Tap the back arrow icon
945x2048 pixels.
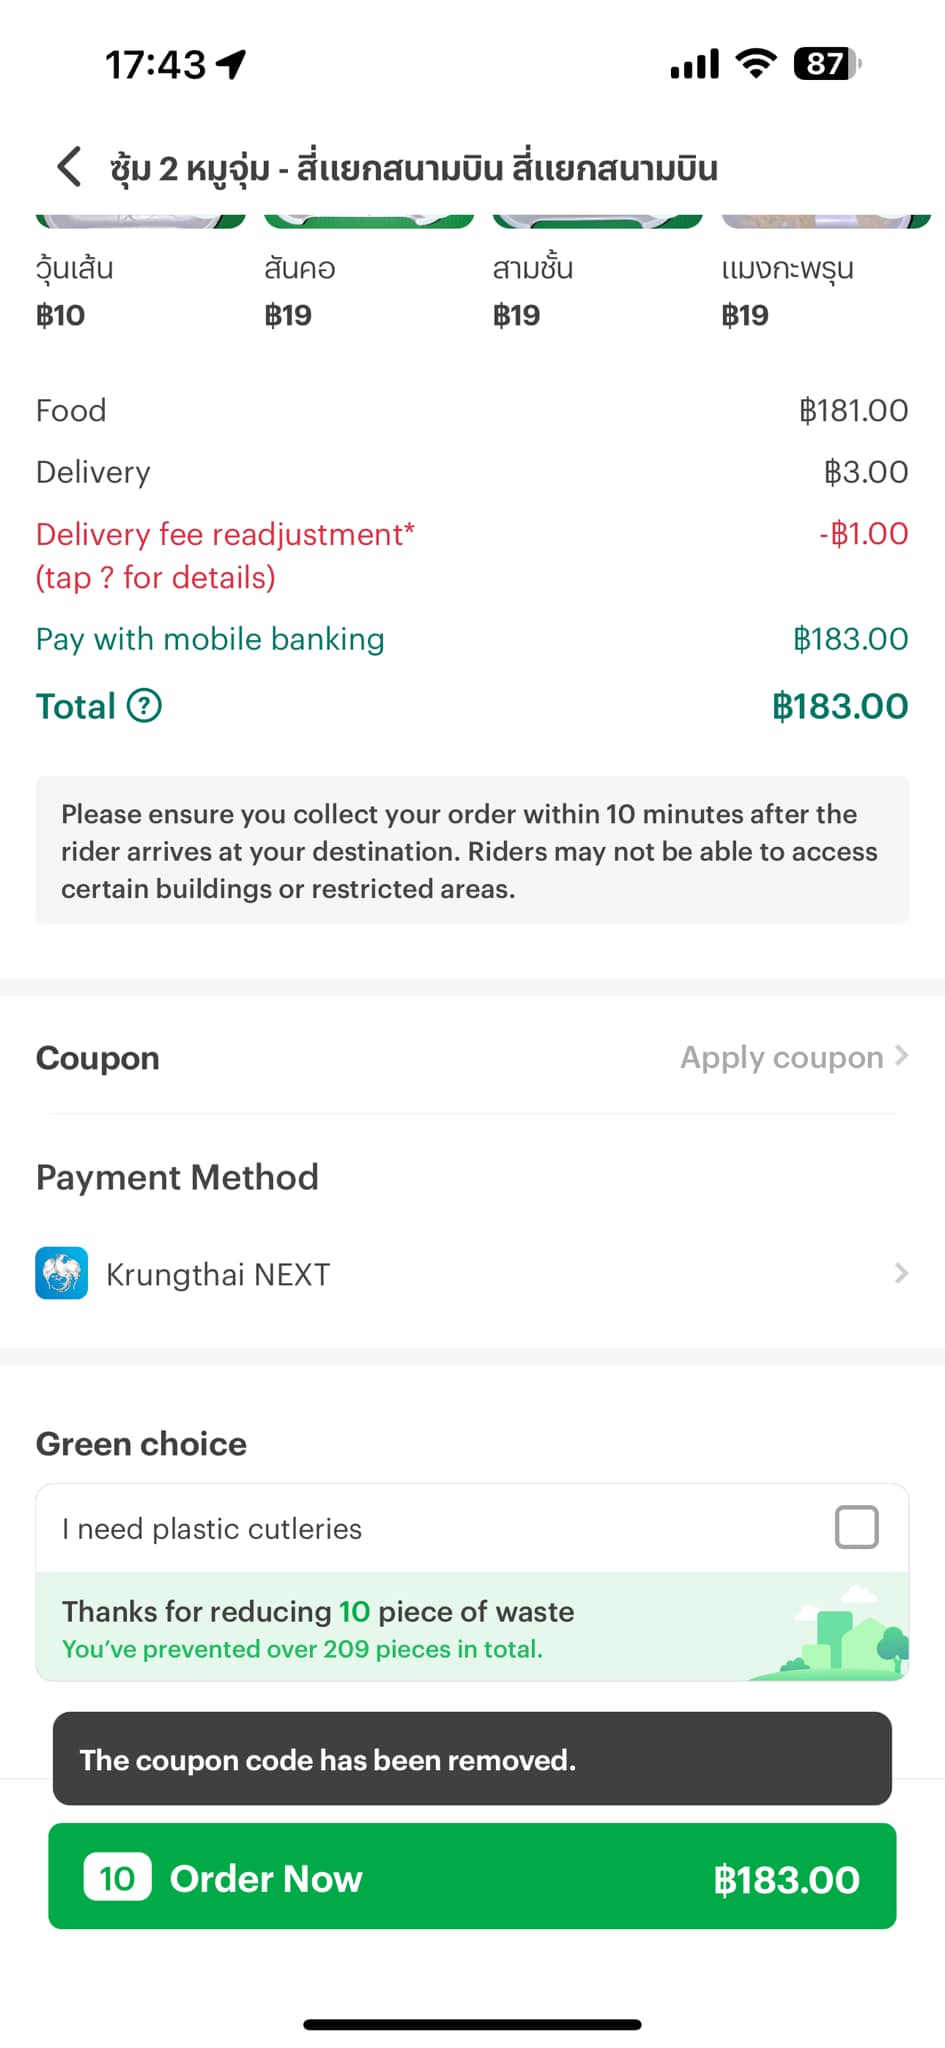(x=69, y=167)
